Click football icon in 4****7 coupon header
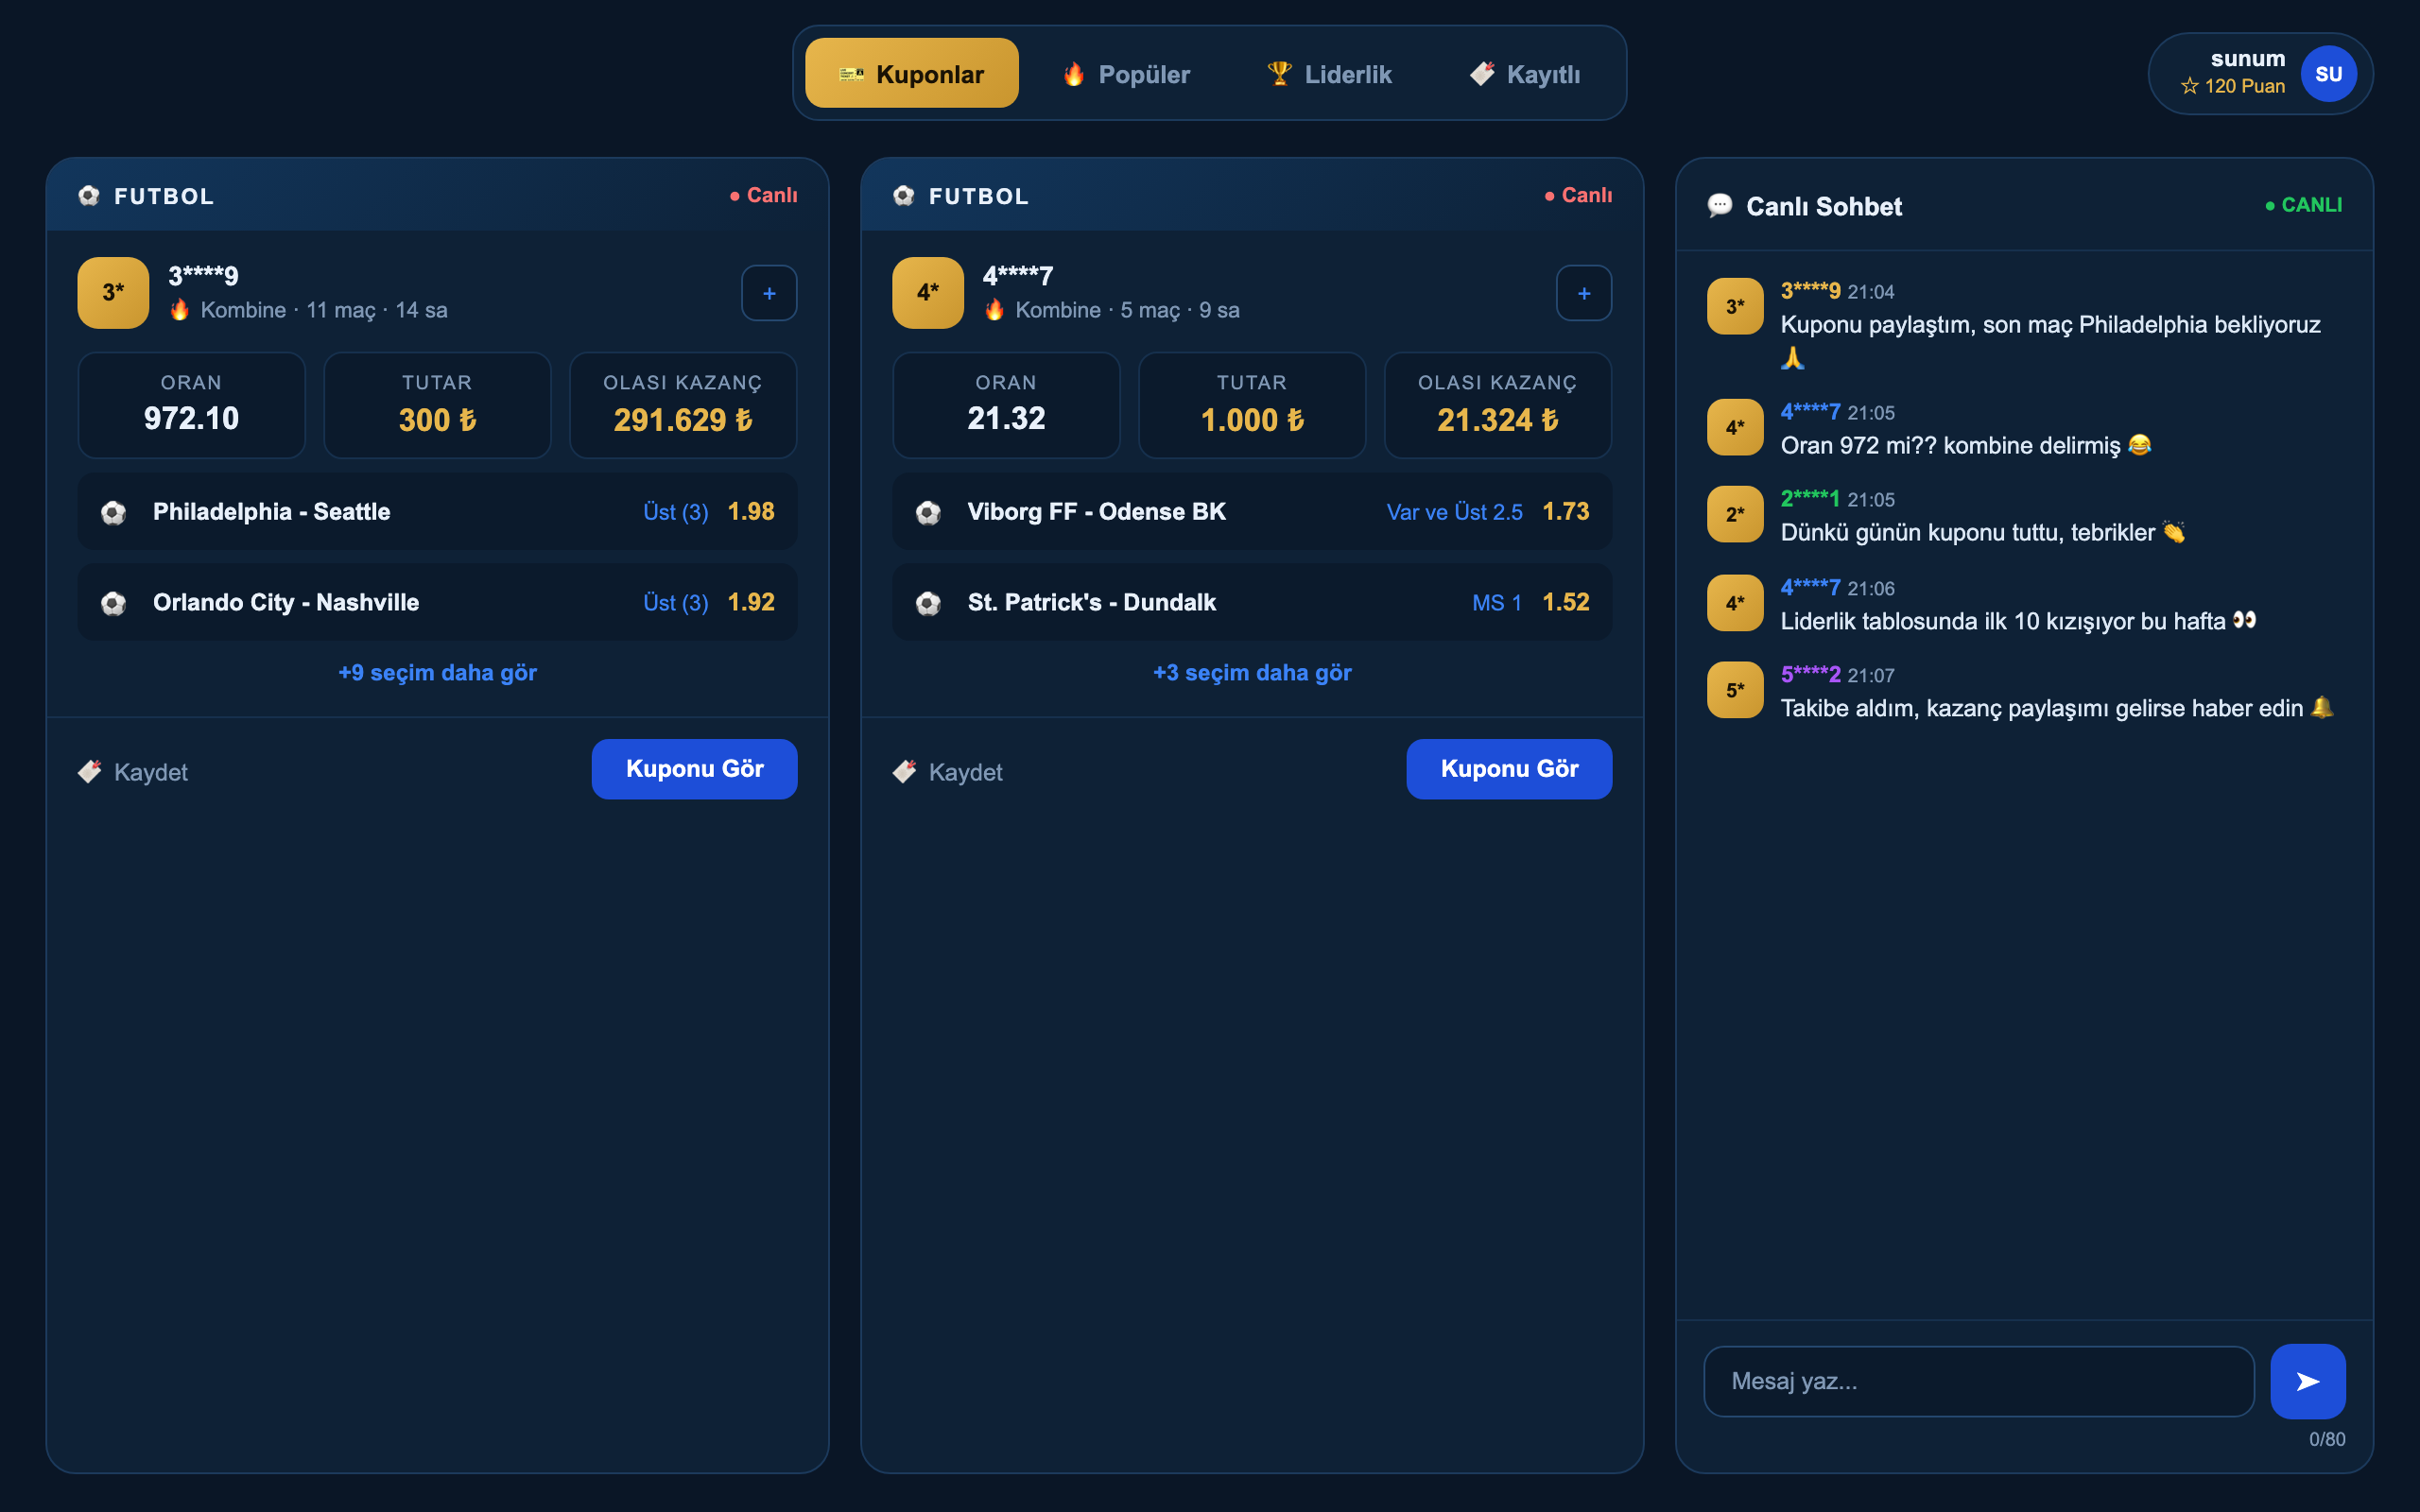The image size is (2420, 1512). click(904, 196)
